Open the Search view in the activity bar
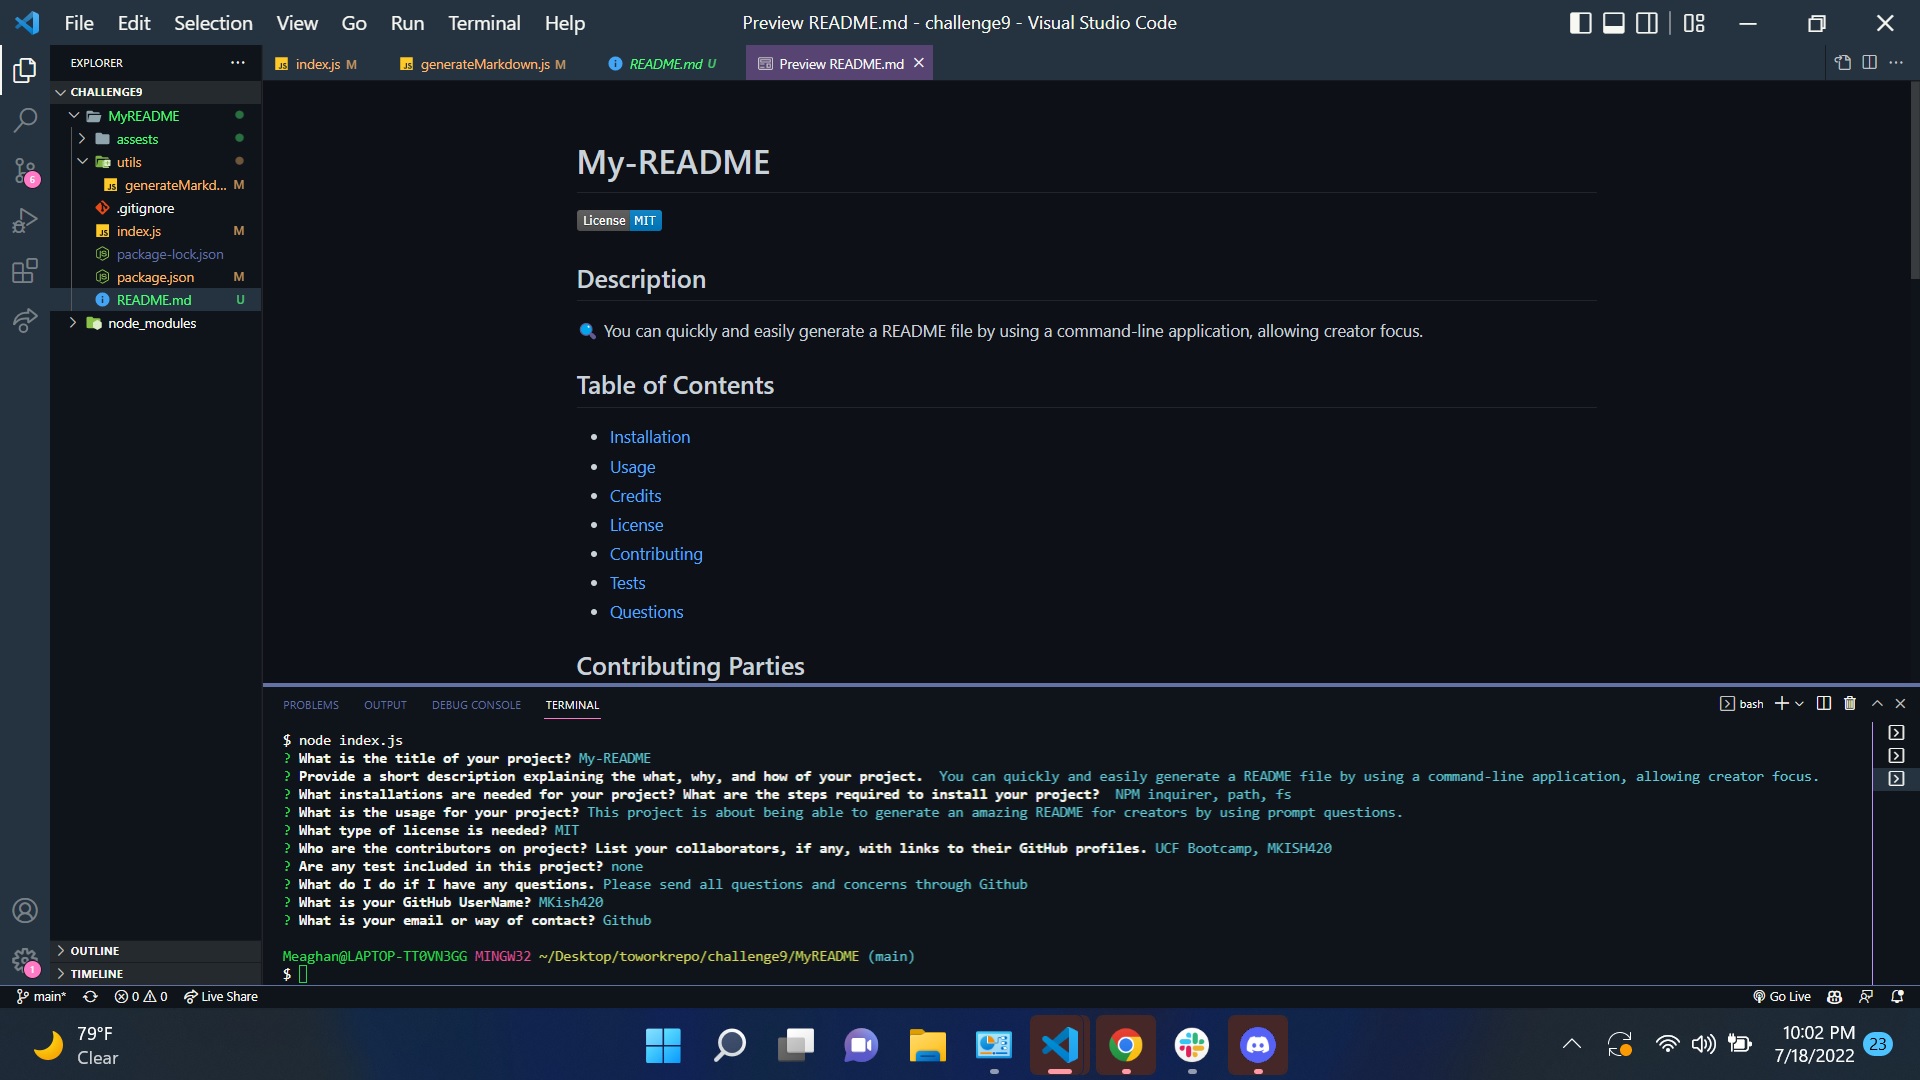This screenshot has height=1080, width=1920. [25, 120]
